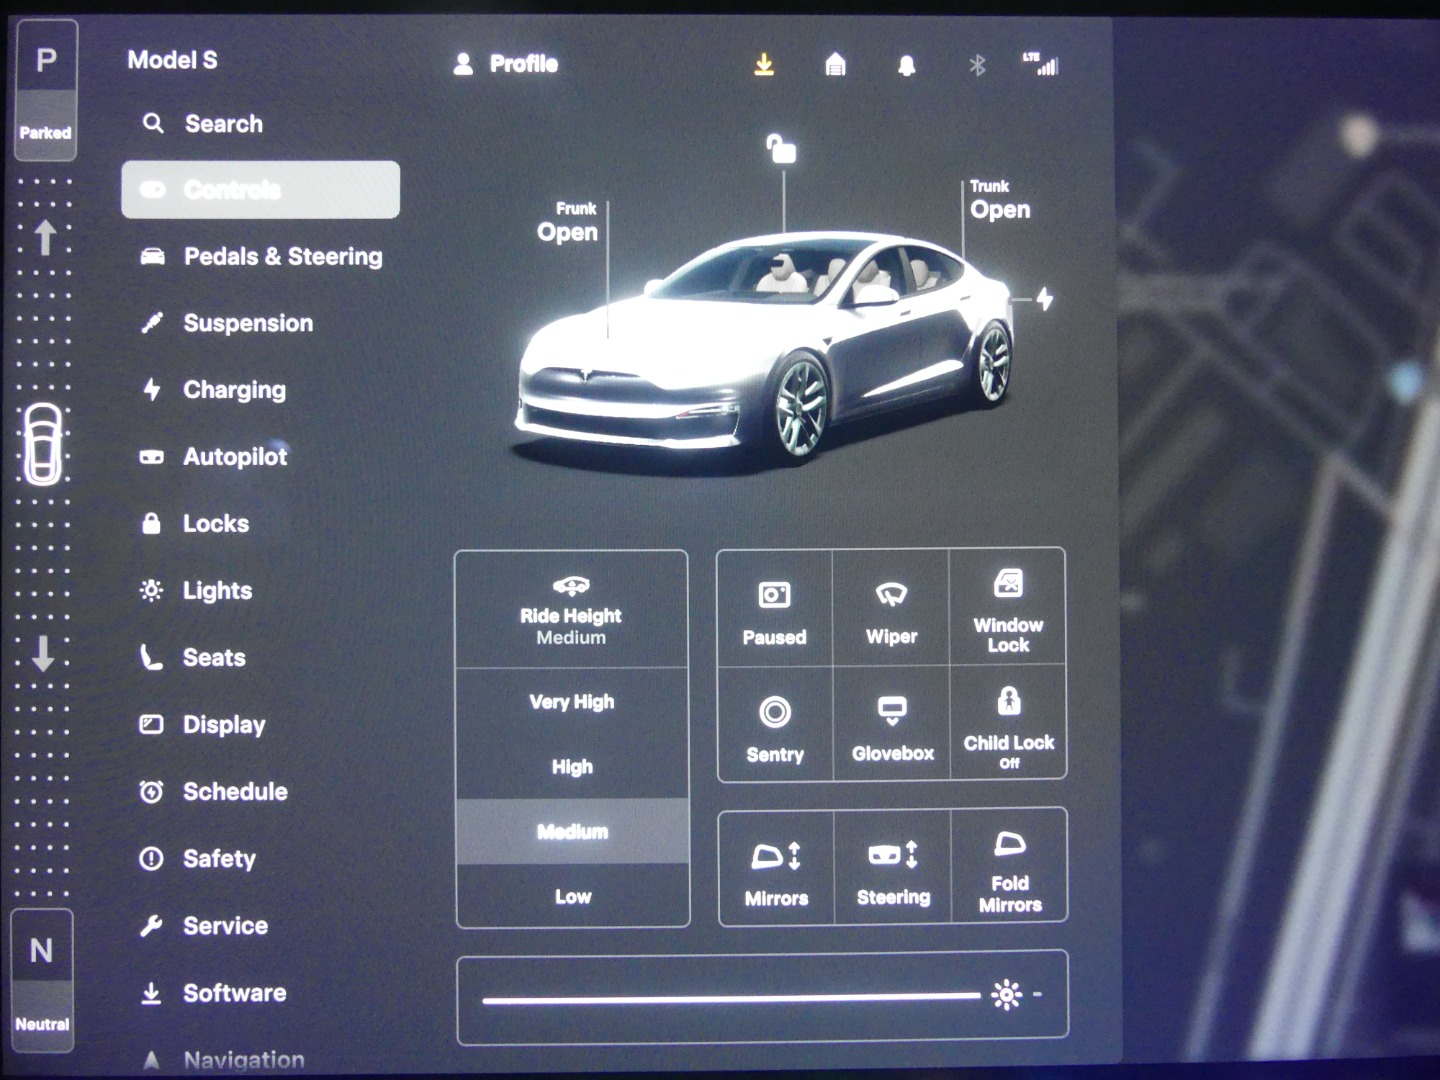Open the garage door HomeLink icon
This screenshot has width=1440, height=1080.
[835, 65]
